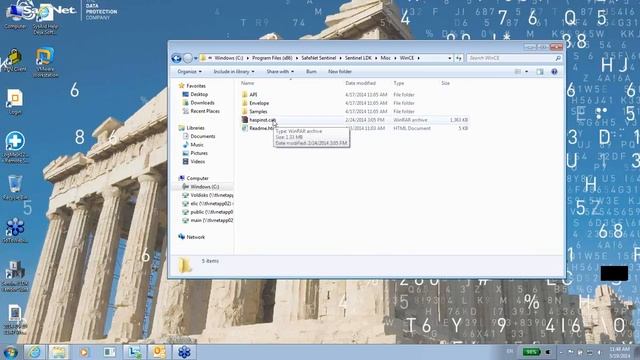Open the Pictures library

coord(199,153)
